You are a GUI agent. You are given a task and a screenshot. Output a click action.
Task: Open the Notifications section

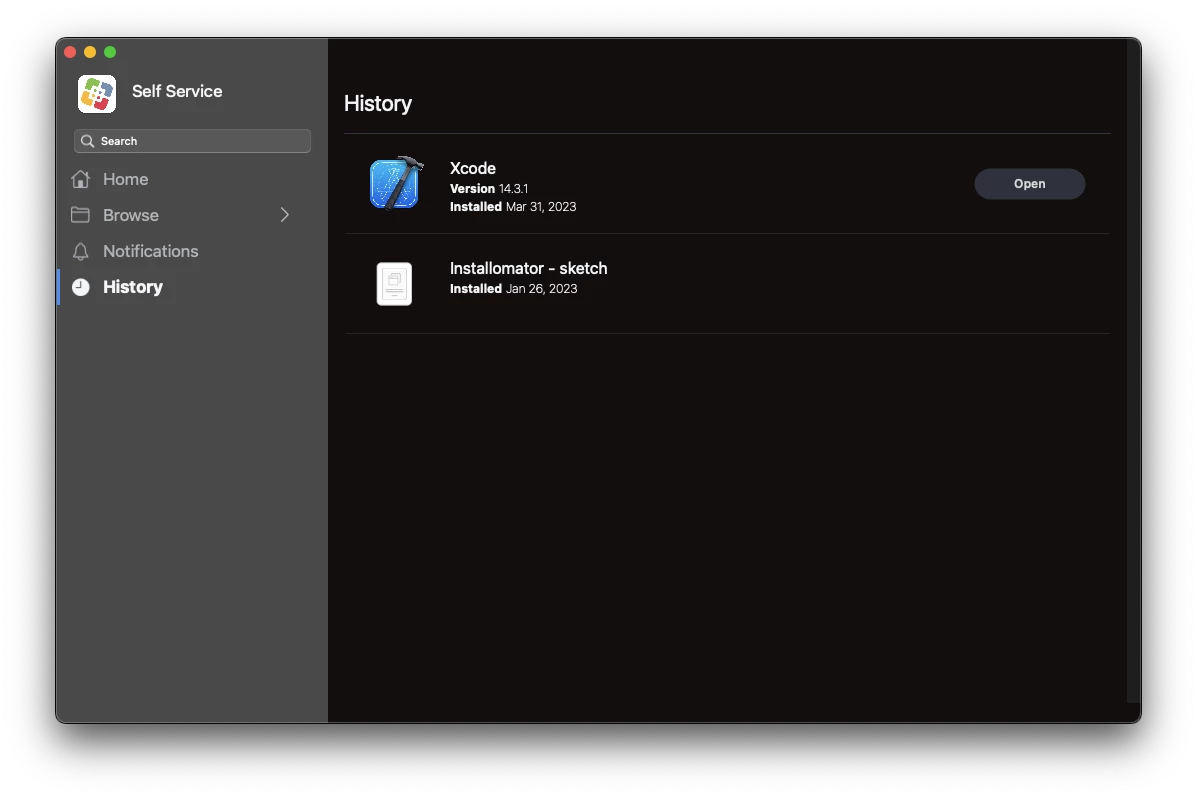tap(150, 251)
